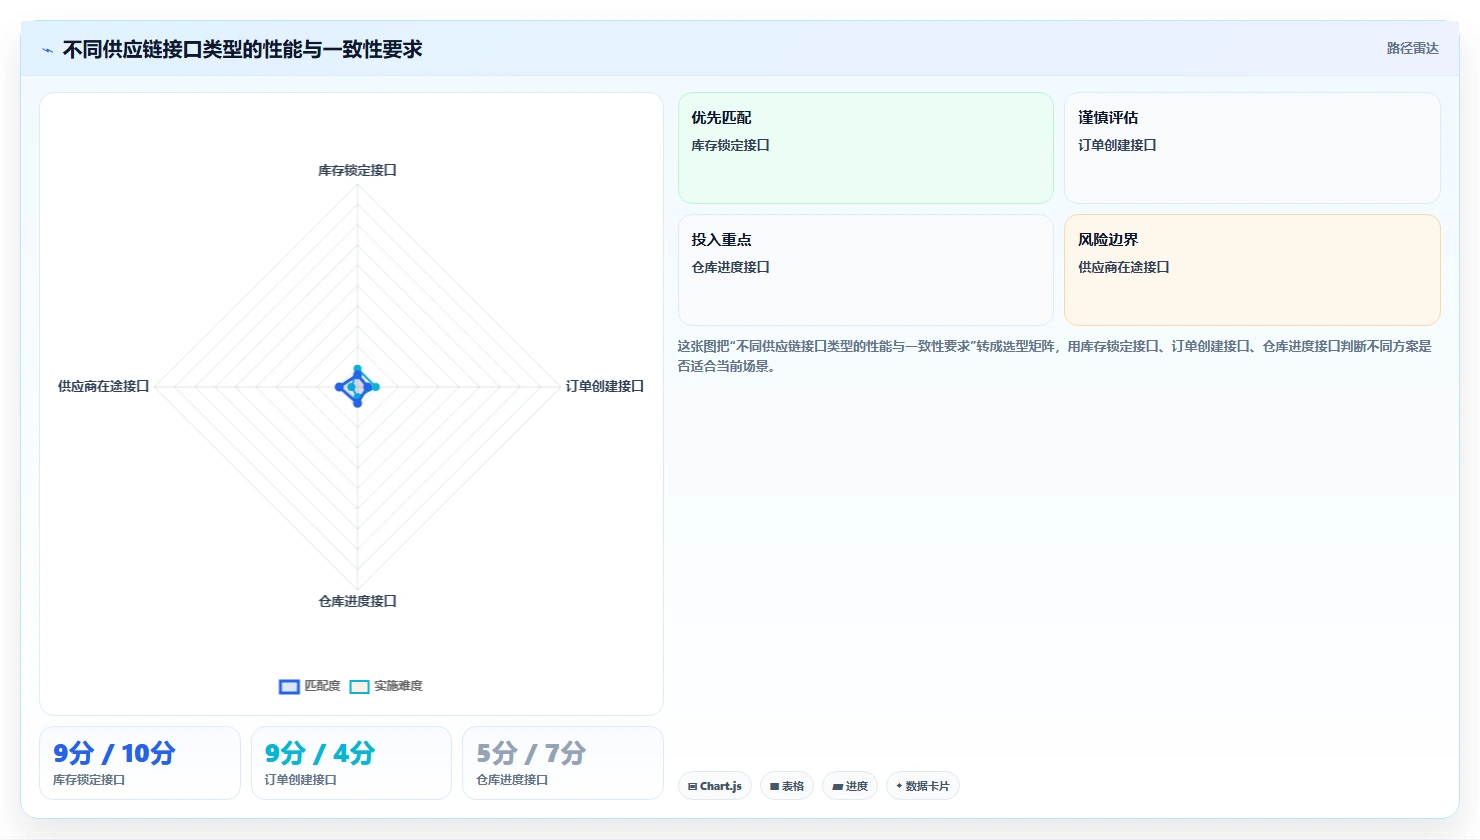Screen dimensions: 1480x840
Task: Click the 进度 tag
Action: (850, 786)
